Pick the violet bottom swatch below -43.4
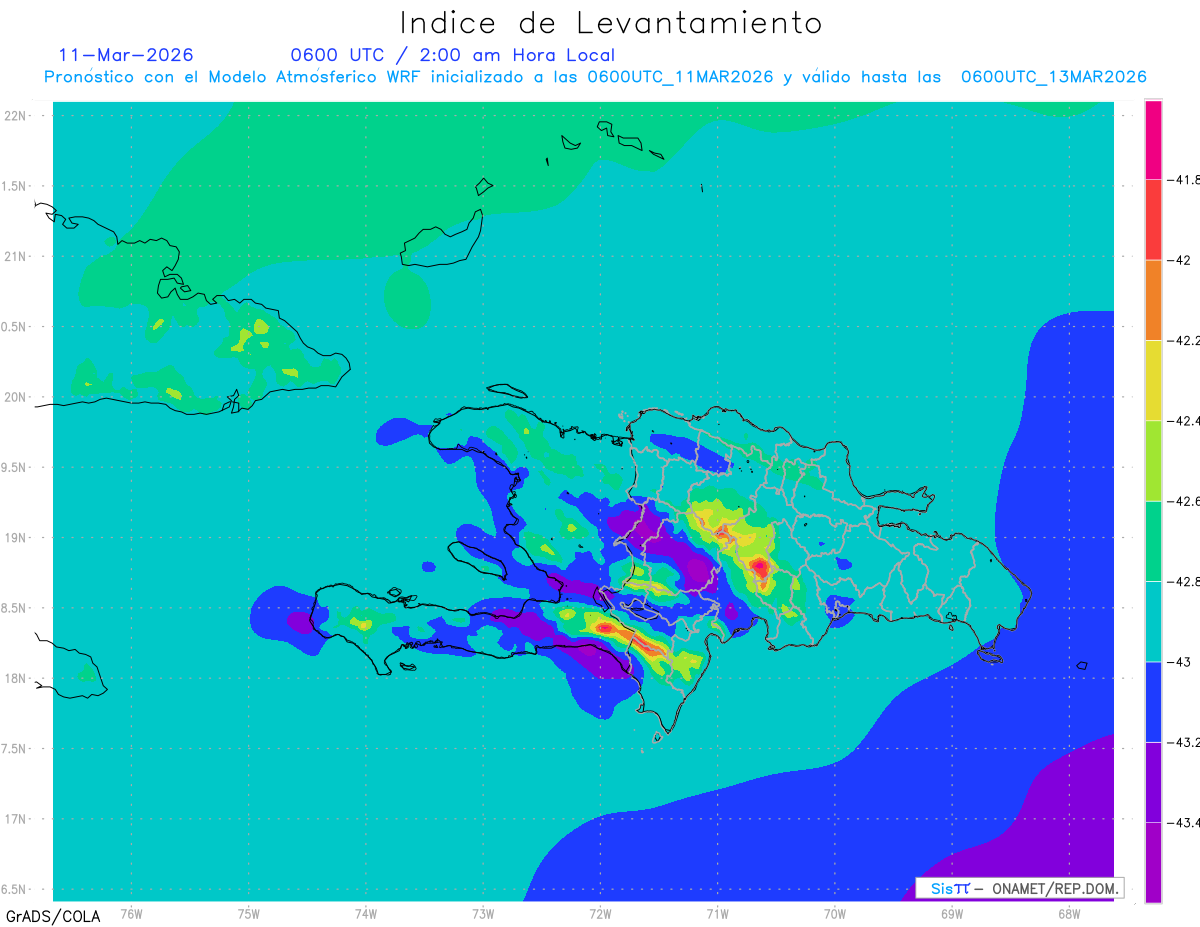The width and height of the screenshot is (1200, 927). [1153, 862]
